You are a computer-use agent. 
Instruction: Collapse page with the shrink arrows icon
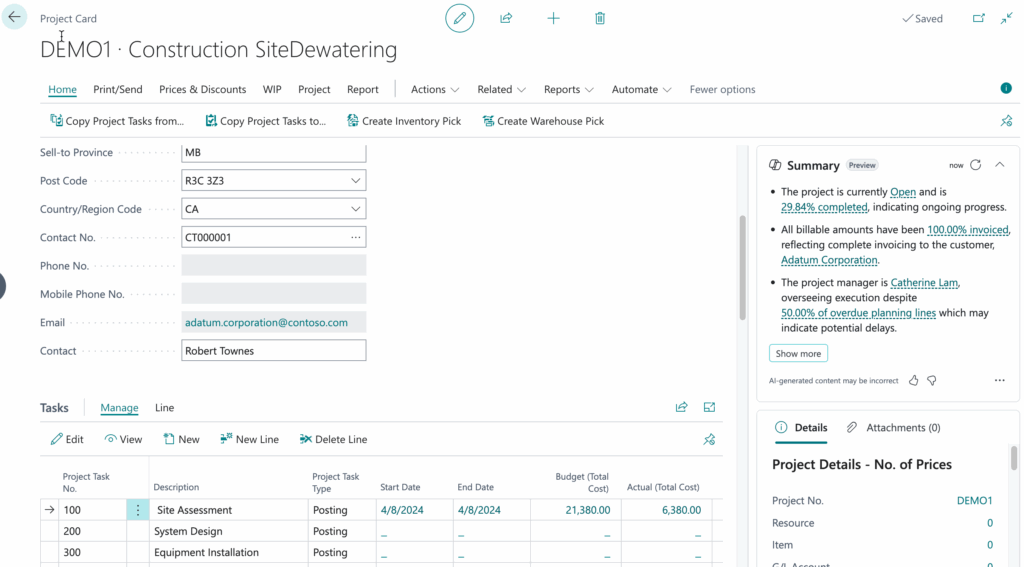tap(1006, 18)
